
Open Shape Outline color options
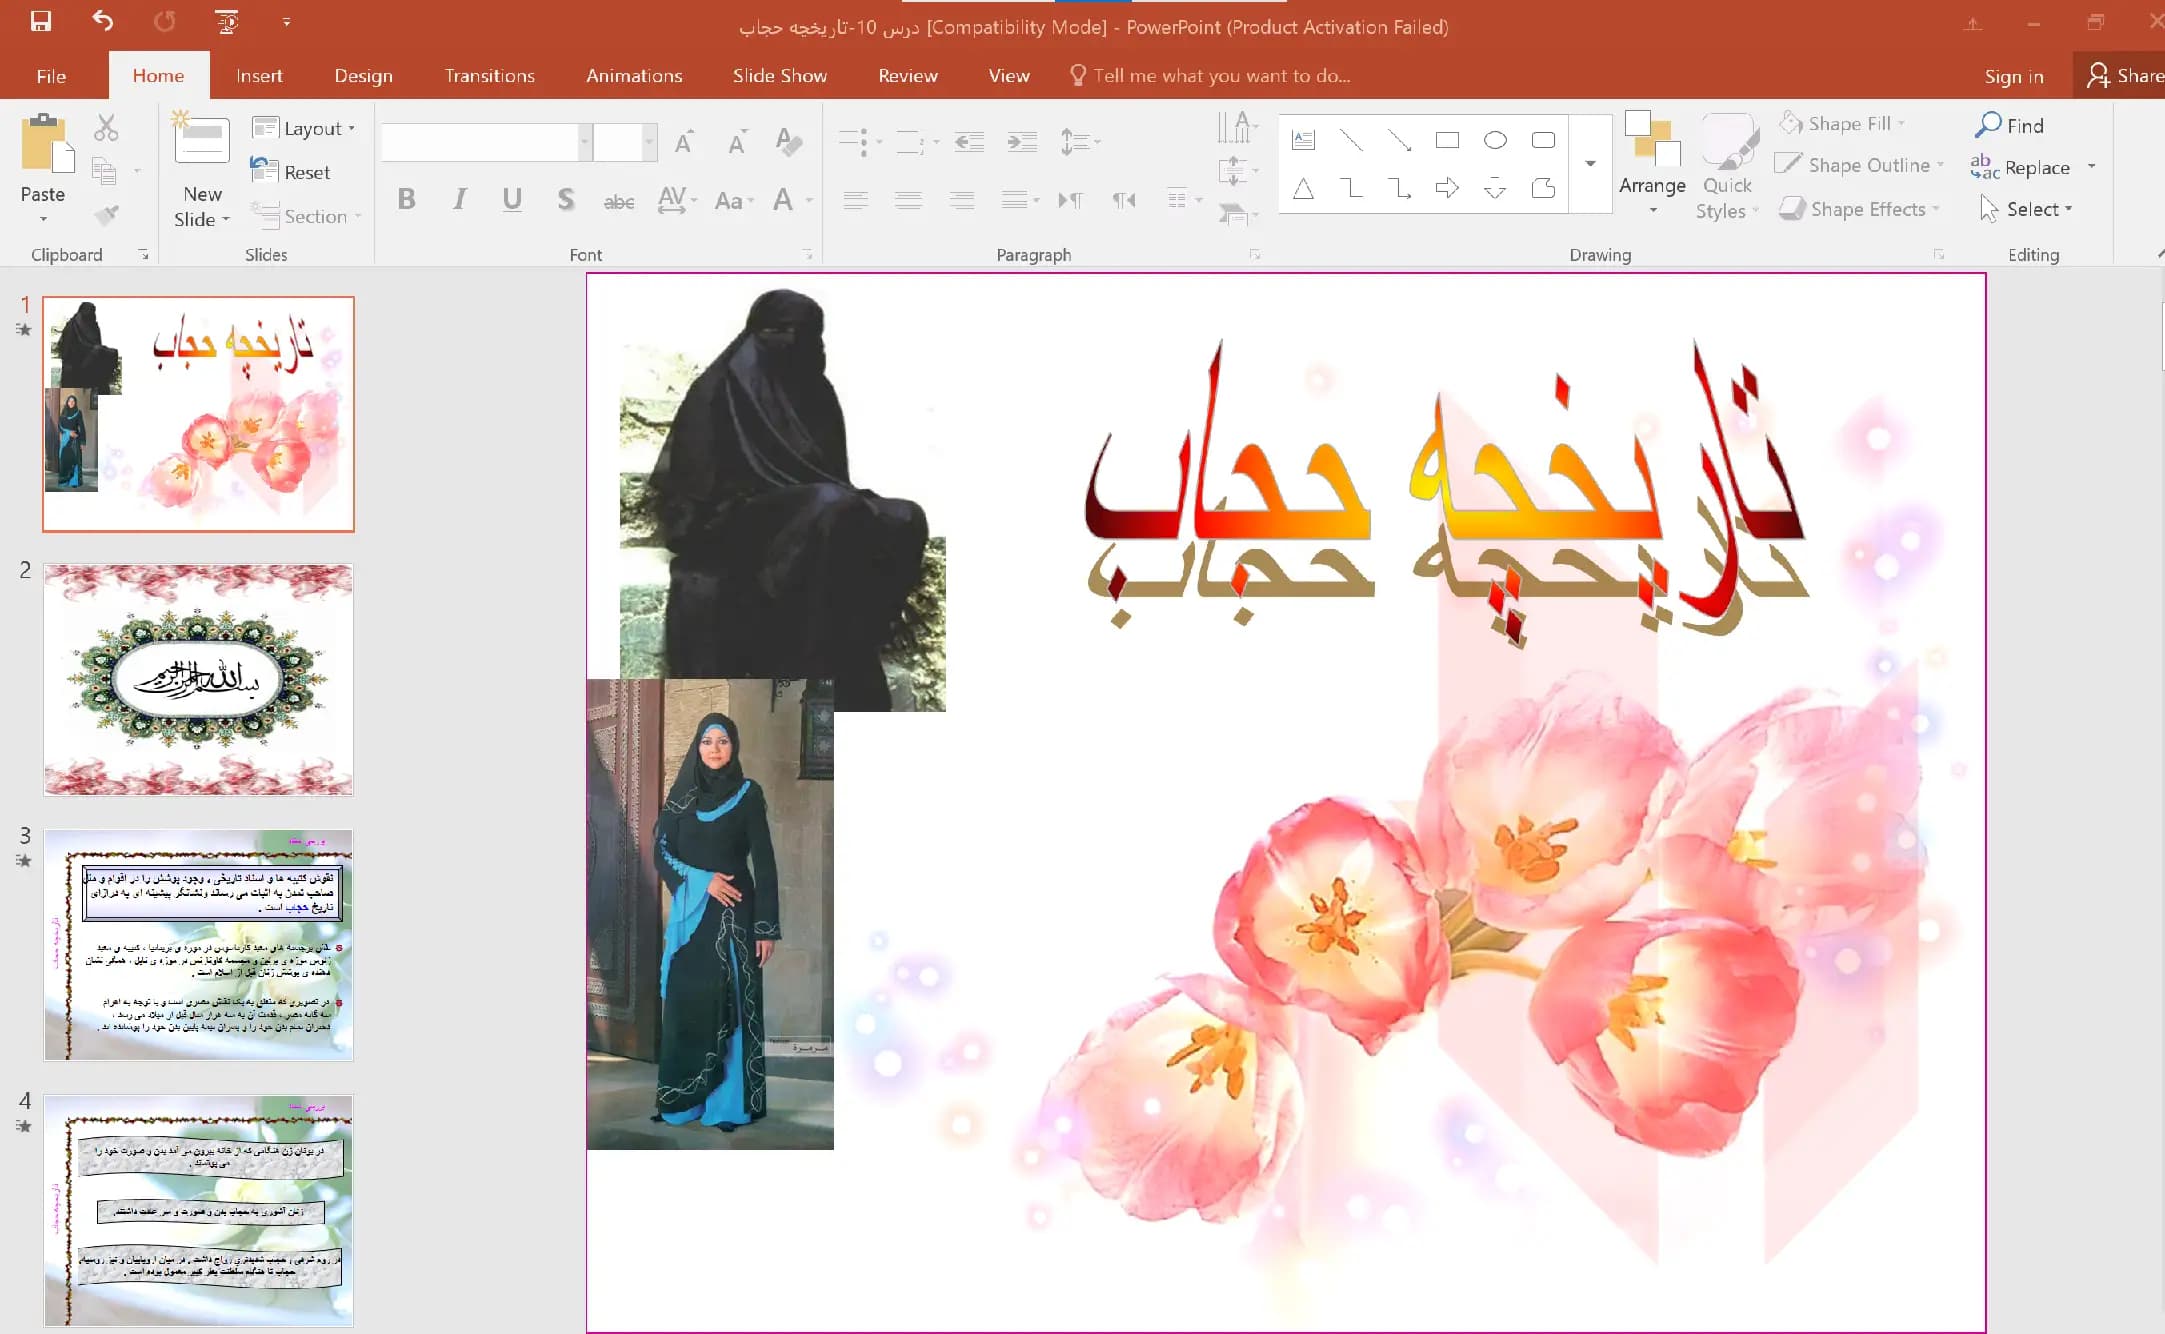1860,165
